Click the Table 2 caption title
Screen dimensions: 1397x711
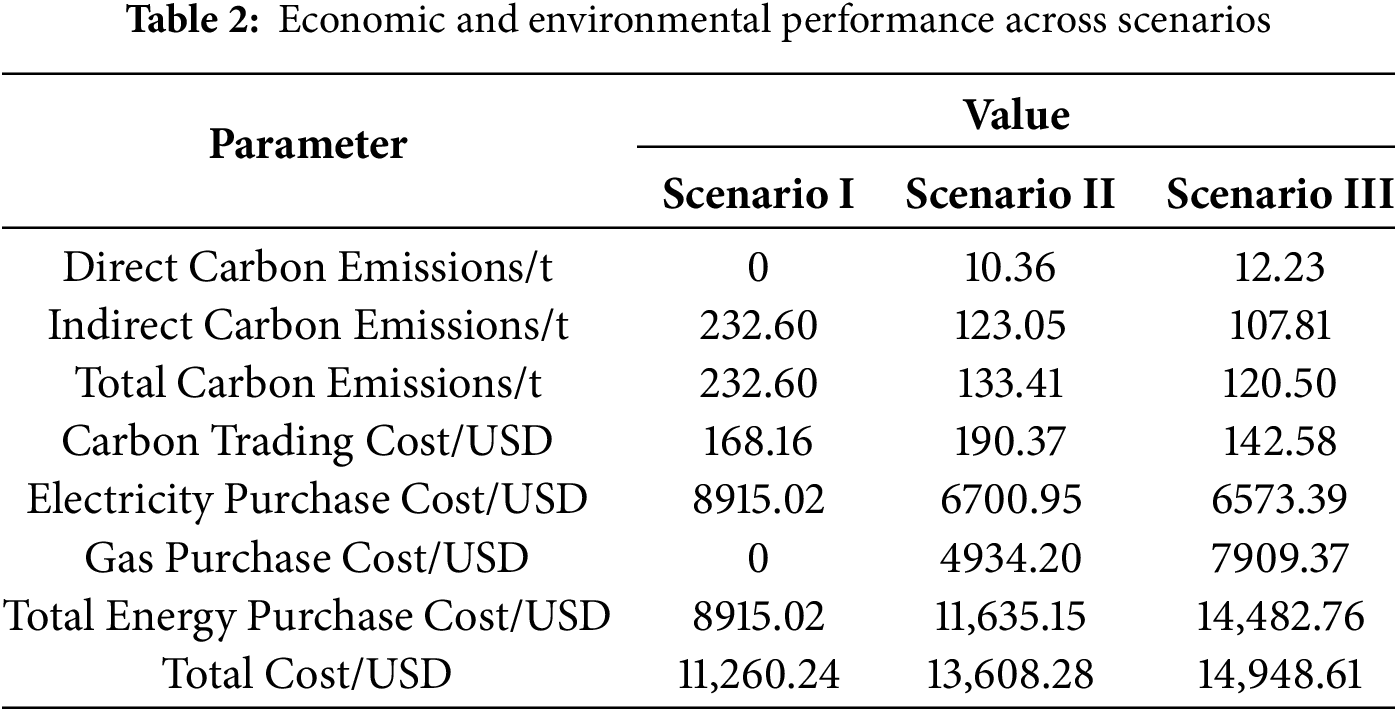tap(698, 22)
